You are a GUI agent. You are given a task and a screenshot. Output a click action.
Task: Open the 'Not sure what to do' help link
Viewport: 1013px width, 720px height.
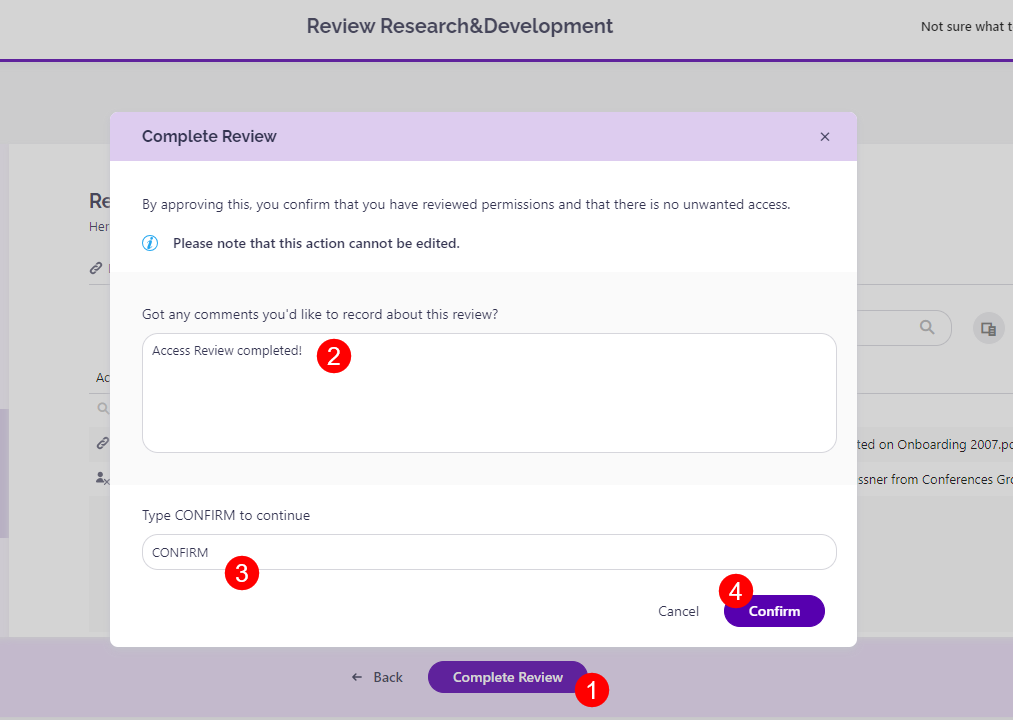965,26
